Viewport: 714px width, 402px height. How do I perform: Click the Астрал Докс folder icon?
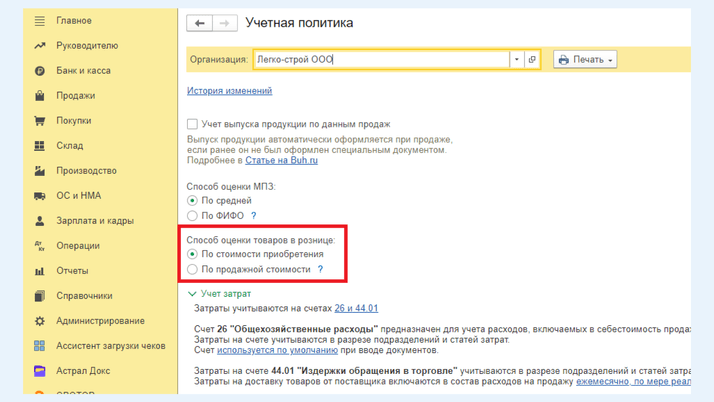tap(40, 371)
